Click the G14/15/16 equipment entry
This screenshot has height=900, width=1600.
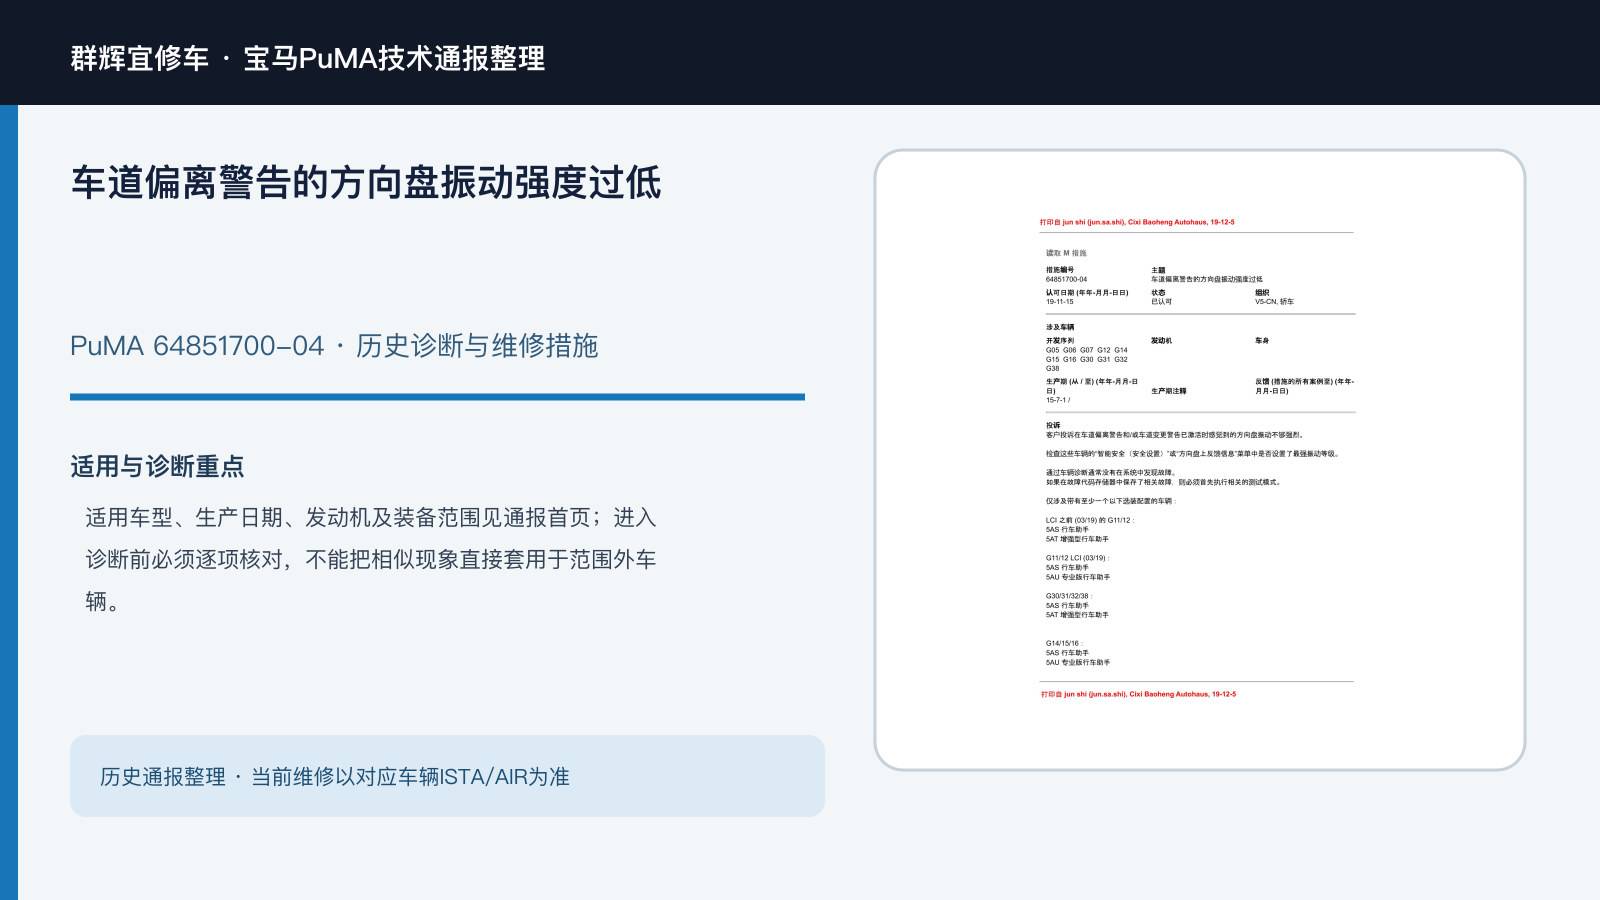[x=1078, y=653]
